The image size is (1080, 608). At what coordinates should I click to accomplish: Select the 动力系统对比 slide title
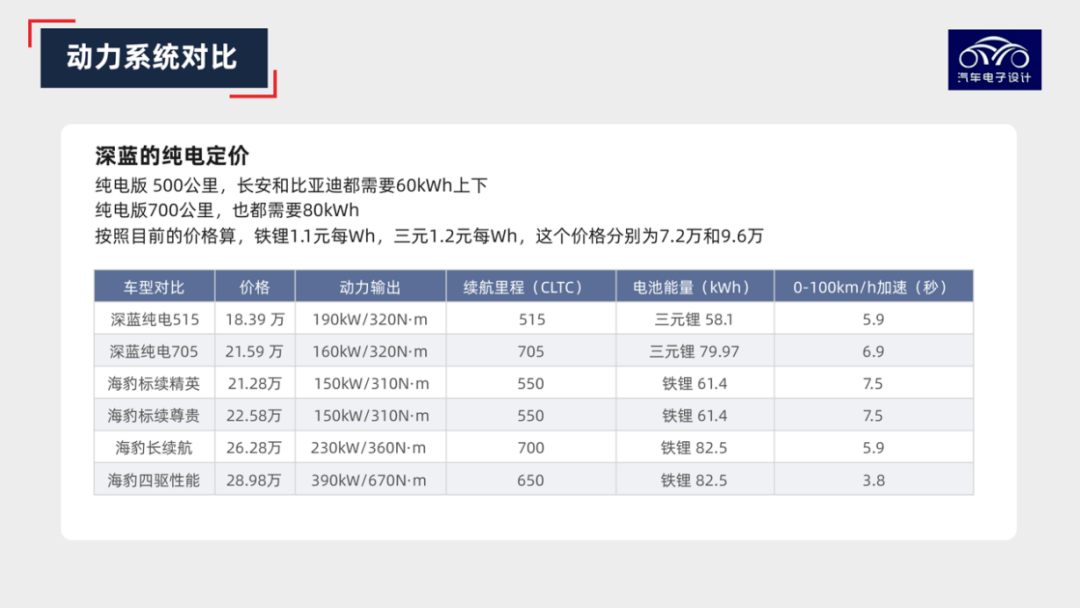(152, 57)
